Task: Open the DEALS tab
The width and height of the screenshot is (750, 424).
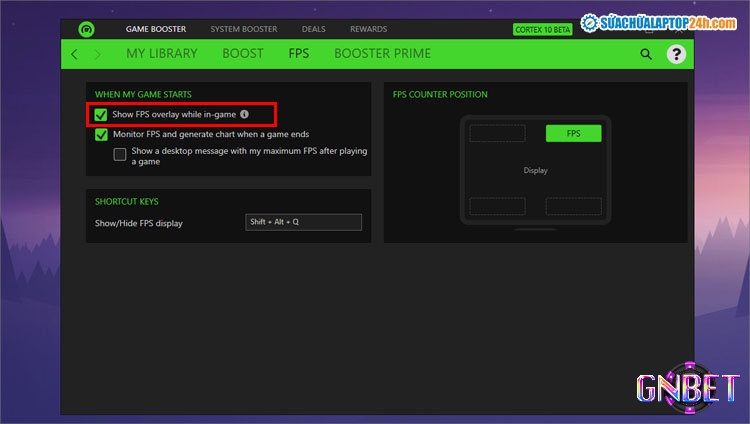Action: click(x=314, y=29)
